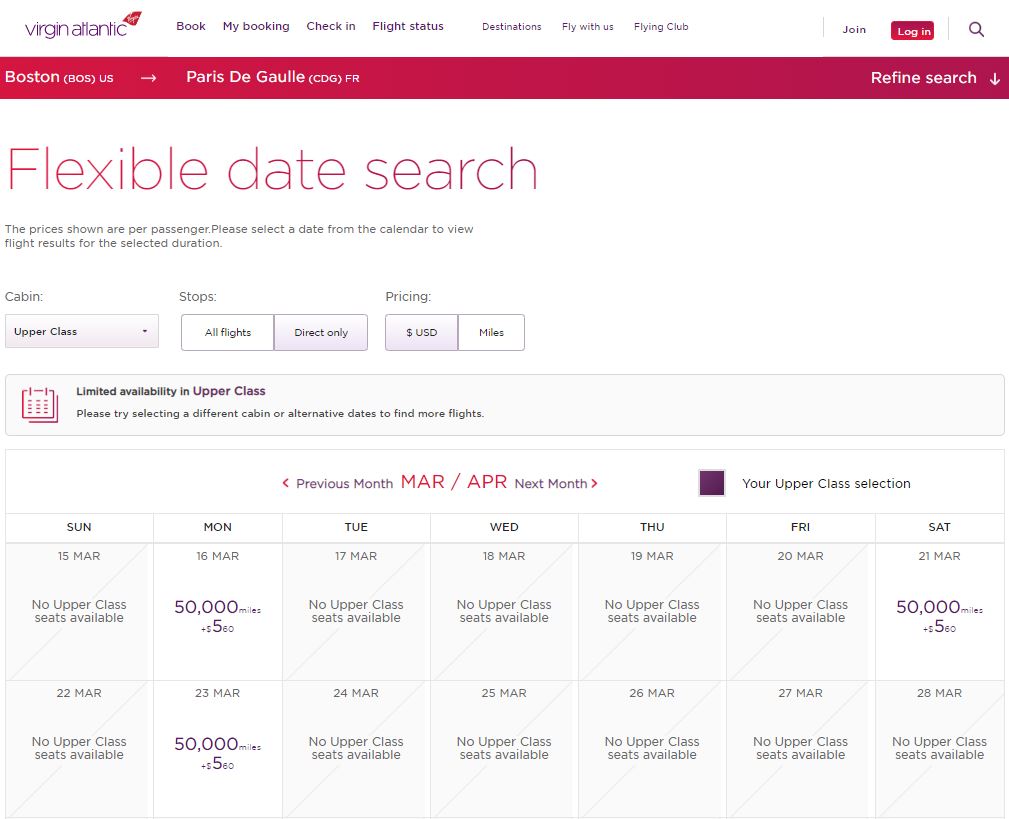Click the 26 MAR calendar cell
The image size is (1009, 819).
click(652, 749)
